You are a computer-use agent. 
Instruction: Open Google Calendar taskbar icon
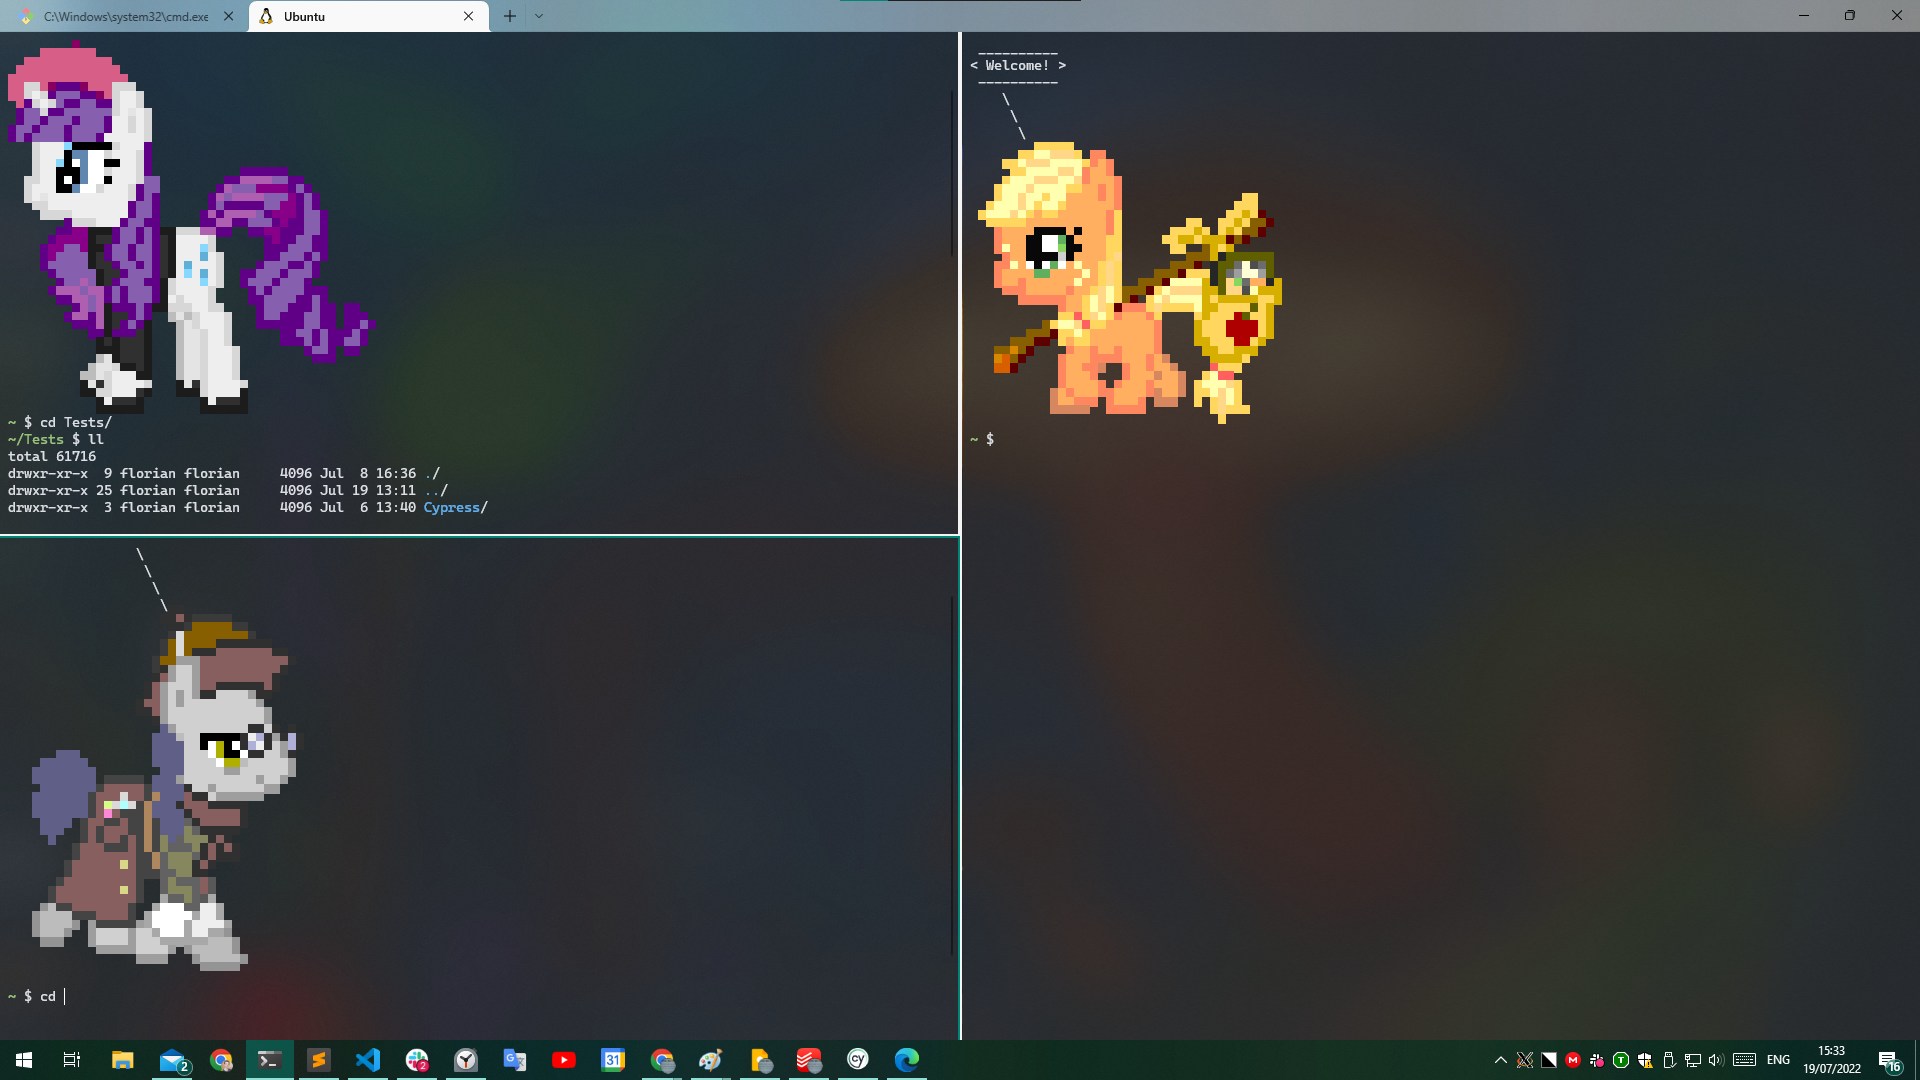pyautogui.click(x=613, y=1060)
